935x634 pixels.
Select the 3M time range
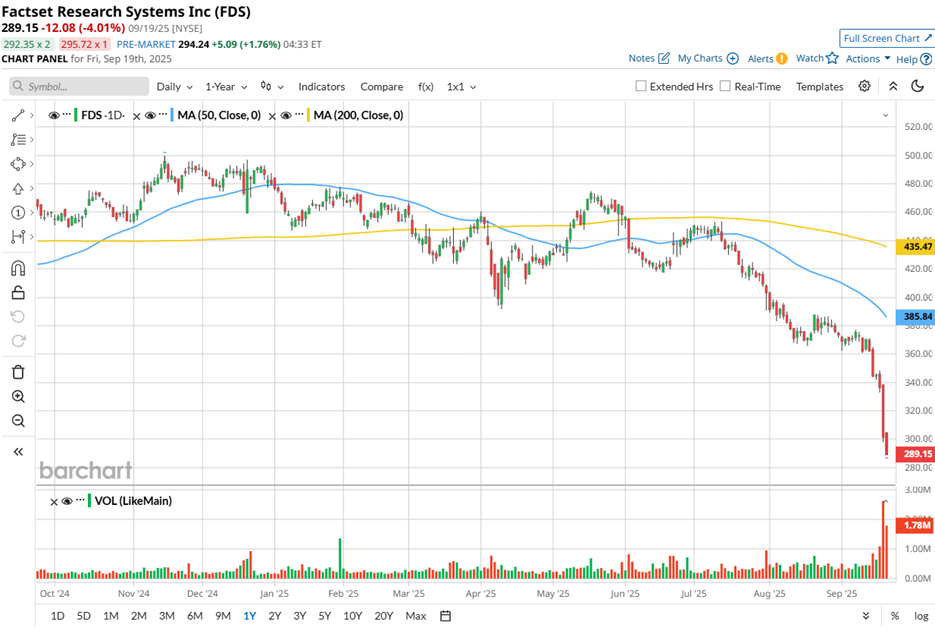click(x=167, y=616)
